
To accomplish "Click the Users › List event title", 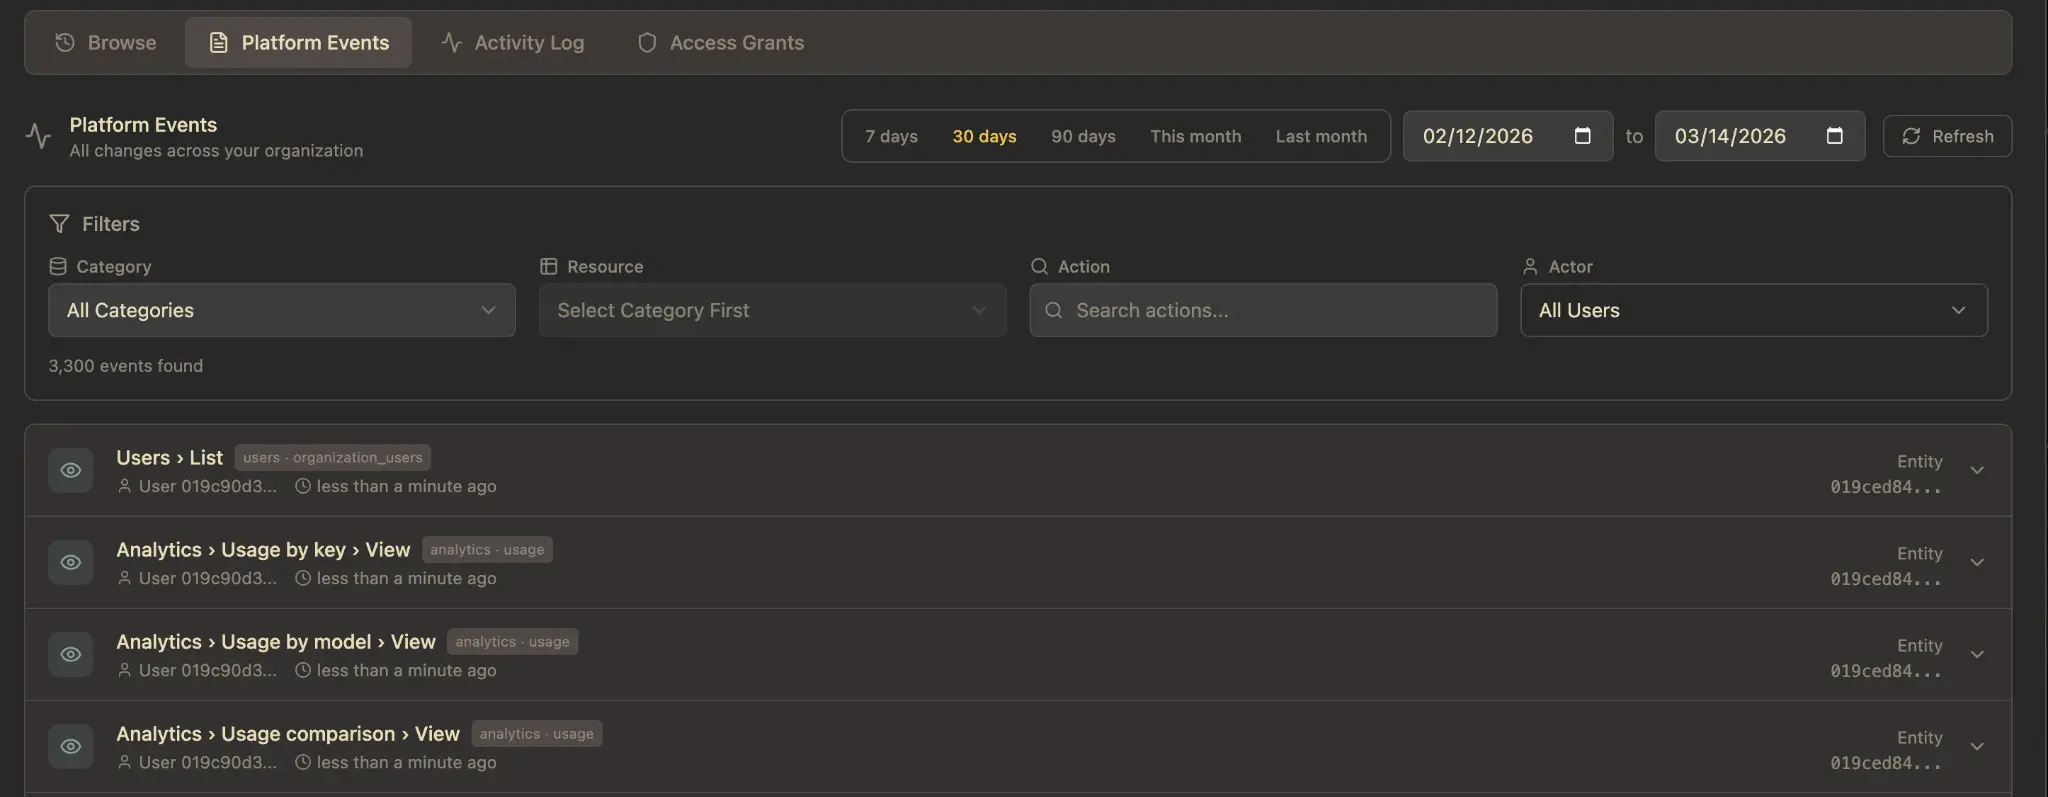I will [169, 458].
